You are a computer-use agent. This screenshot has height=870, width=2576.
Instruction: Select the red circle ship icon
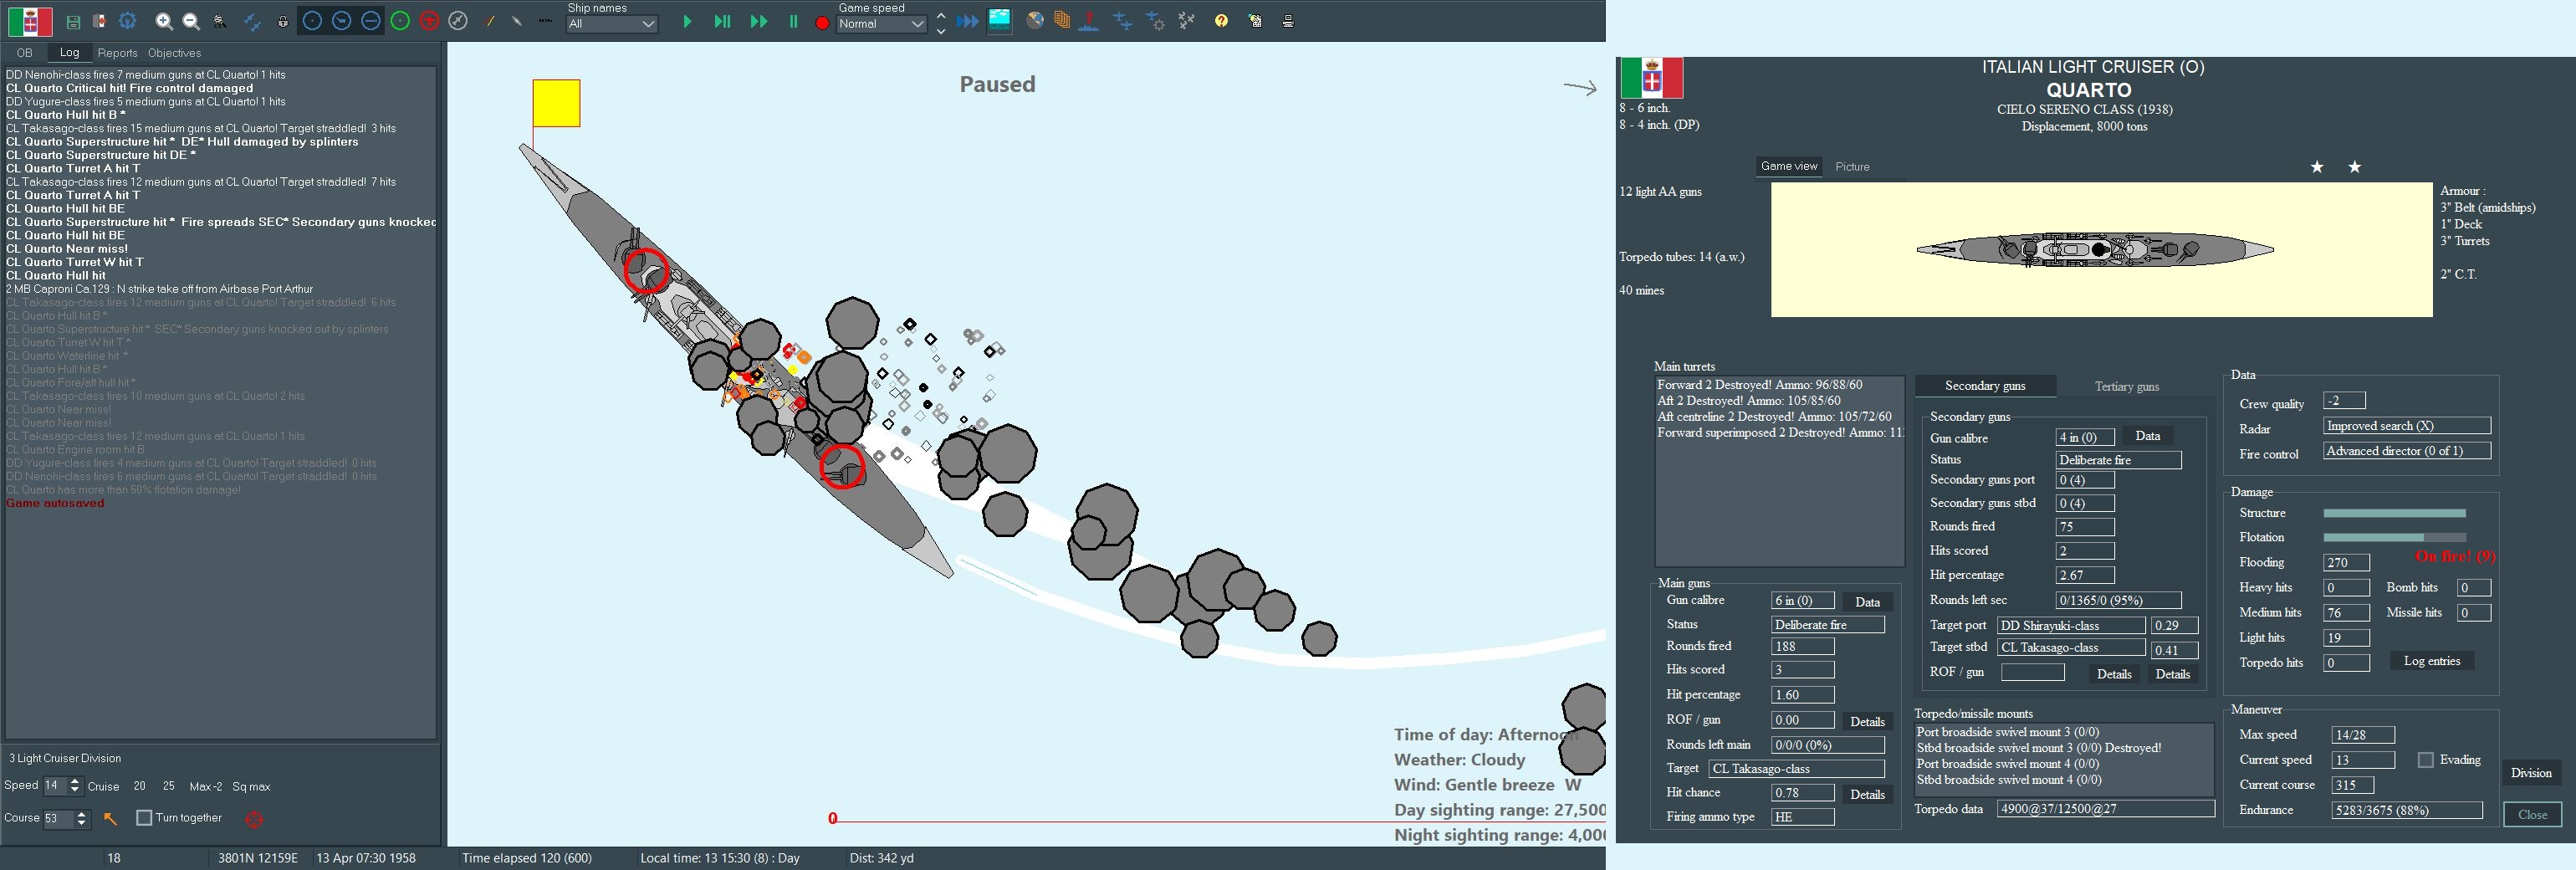coord(429,21)
